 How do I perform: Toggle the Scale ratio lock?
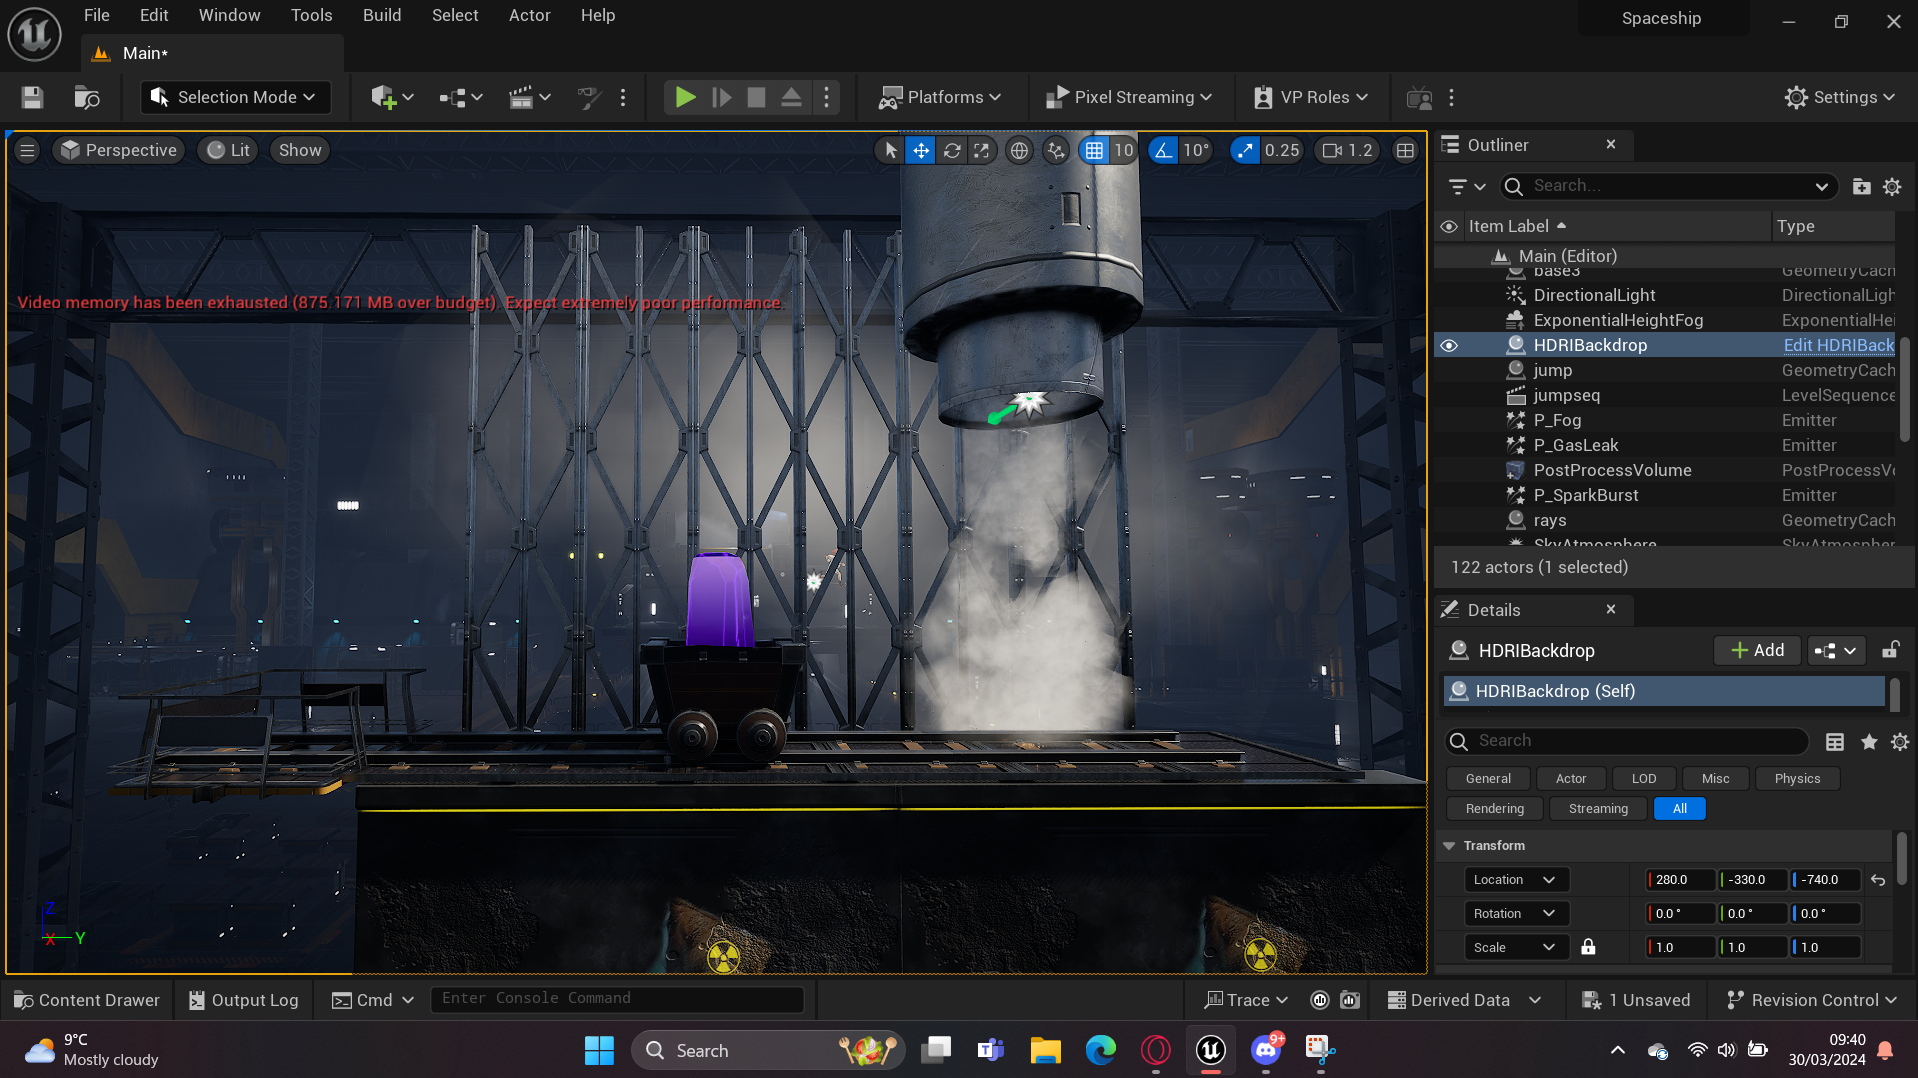coord(1588,947)
